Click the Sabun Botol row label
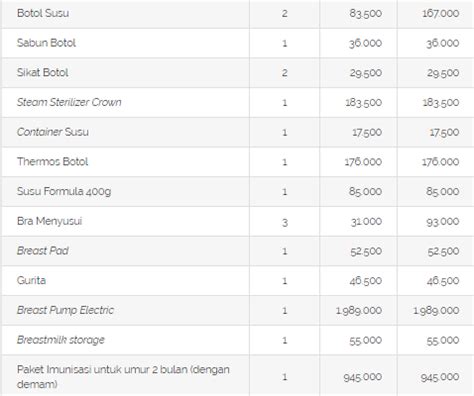 (x=46, y=43)
